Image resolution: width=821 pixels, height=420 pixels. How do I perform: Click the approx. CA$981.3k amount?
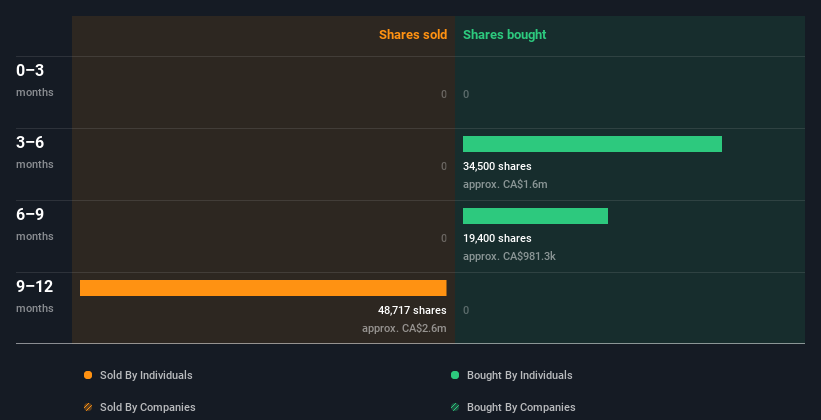(509, 256)
